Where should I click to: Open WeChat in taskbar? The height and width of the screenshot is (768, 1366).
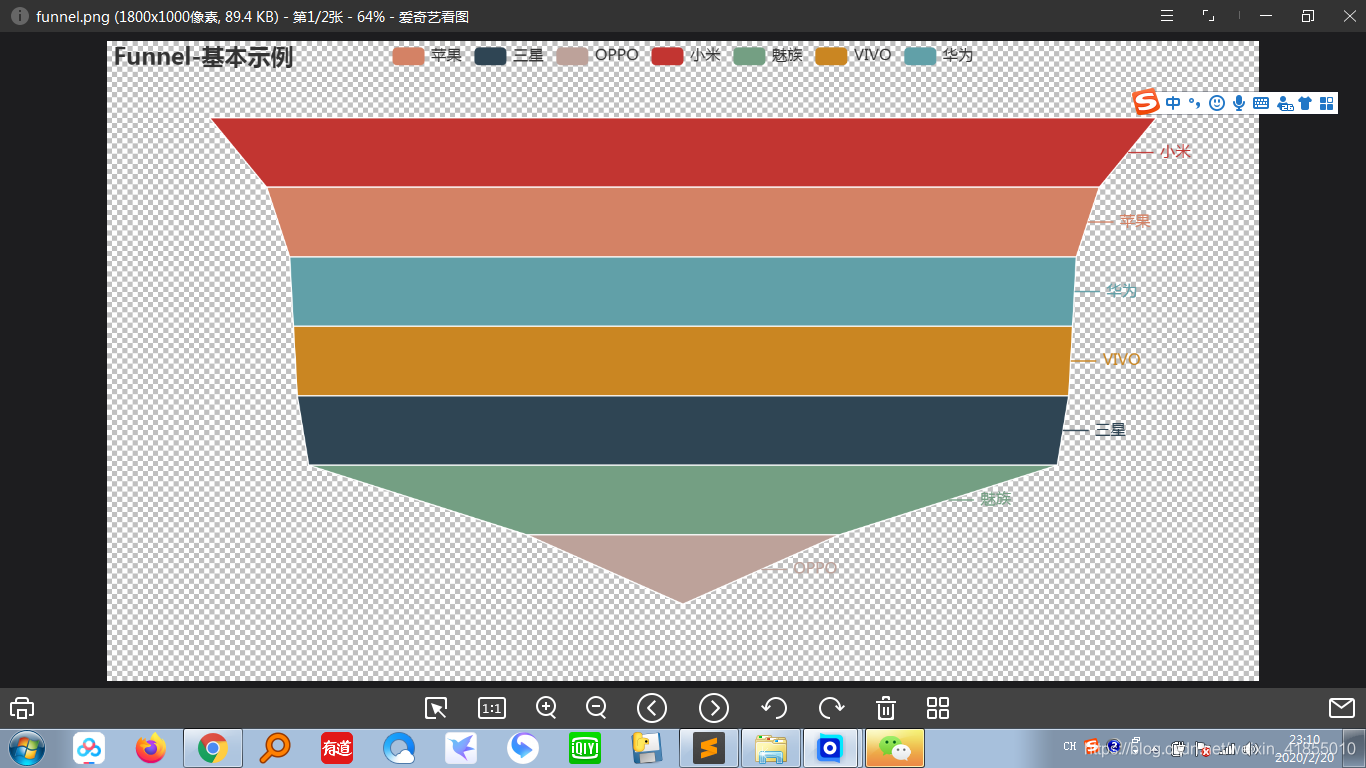tap(894, 747)
